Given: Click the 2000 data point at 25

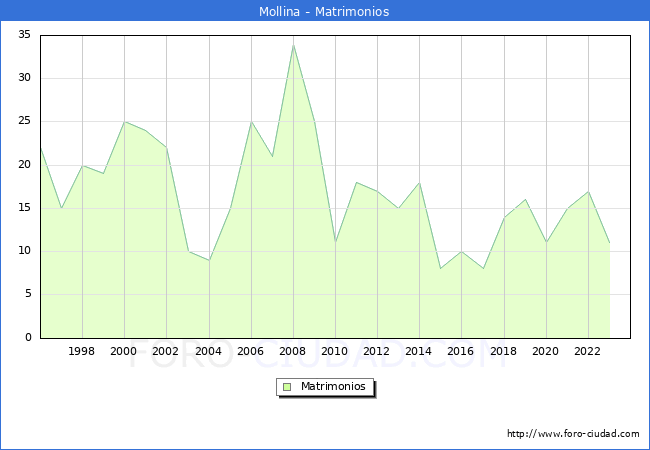Looking at the screenshot, I should (x=124, y=122).
